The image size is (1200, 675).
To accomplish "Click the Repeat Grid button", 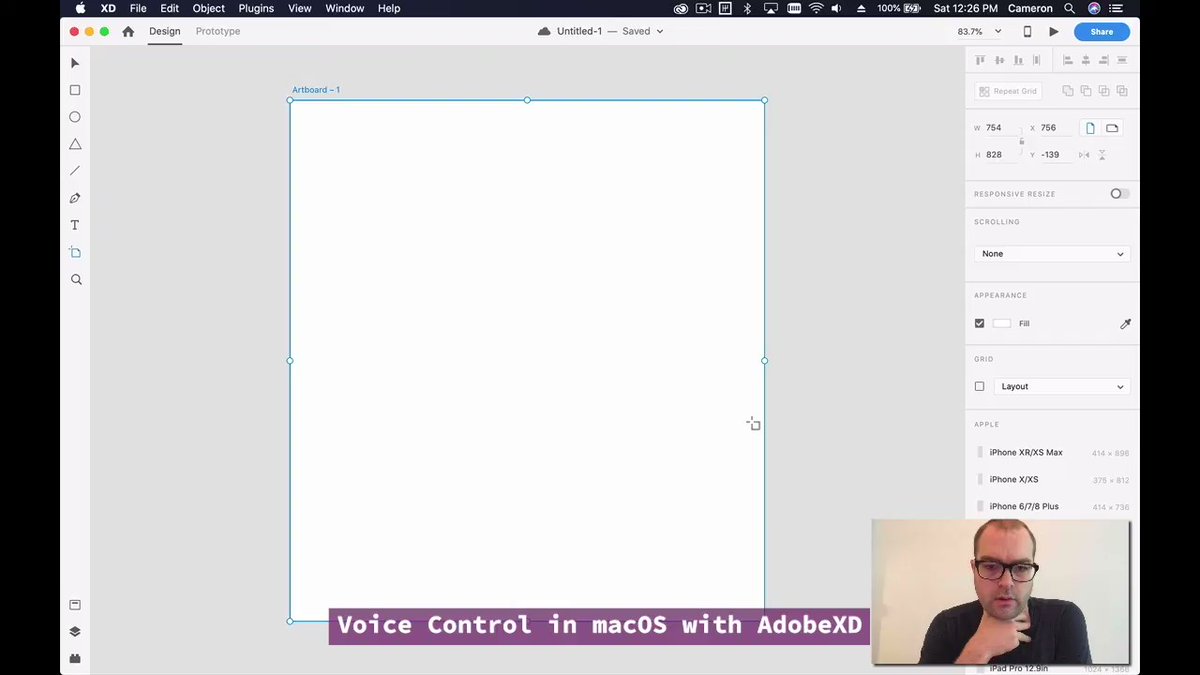I will pyautogui.click(x=1009, y=91).
